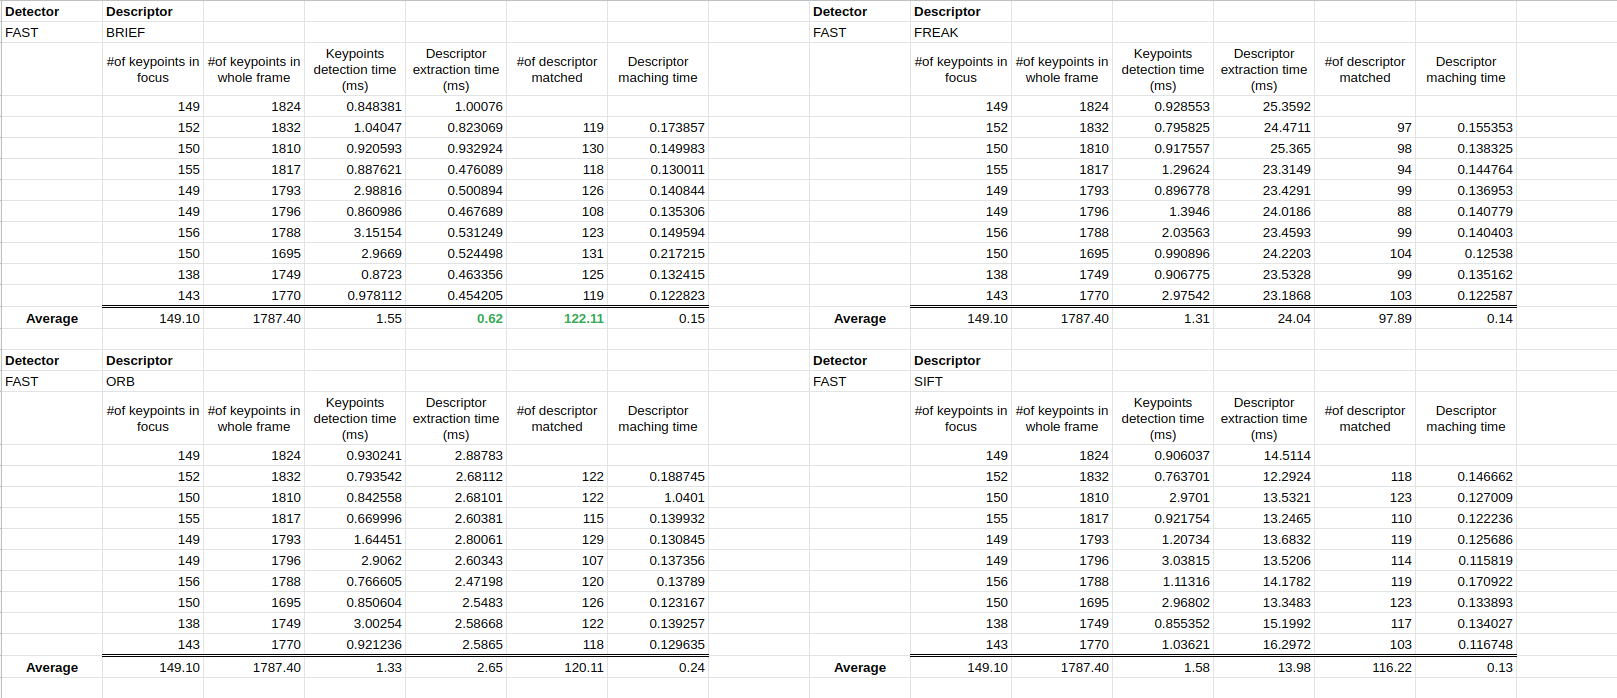Select the SIFT average 1.58 cell

pyautogui.click(x=1163, y=667)
